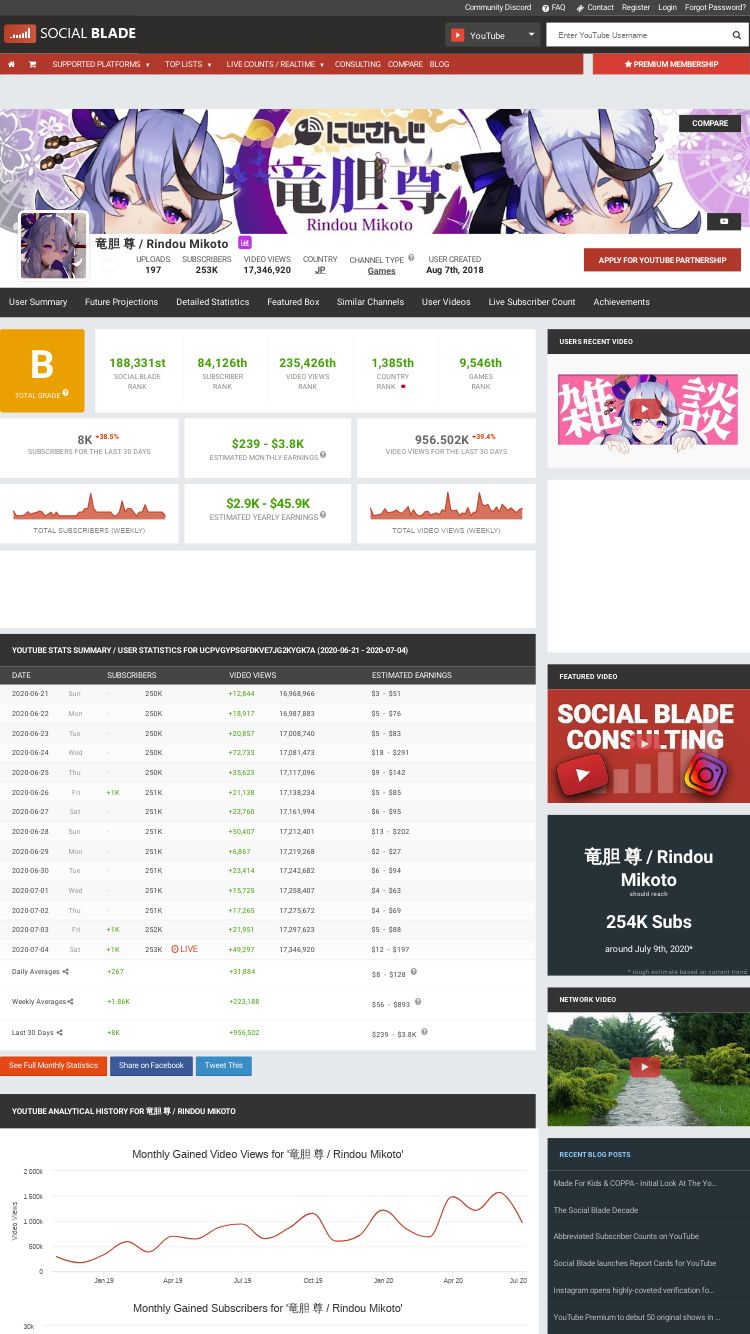Open the Community Discord link

tap(498, 7)
